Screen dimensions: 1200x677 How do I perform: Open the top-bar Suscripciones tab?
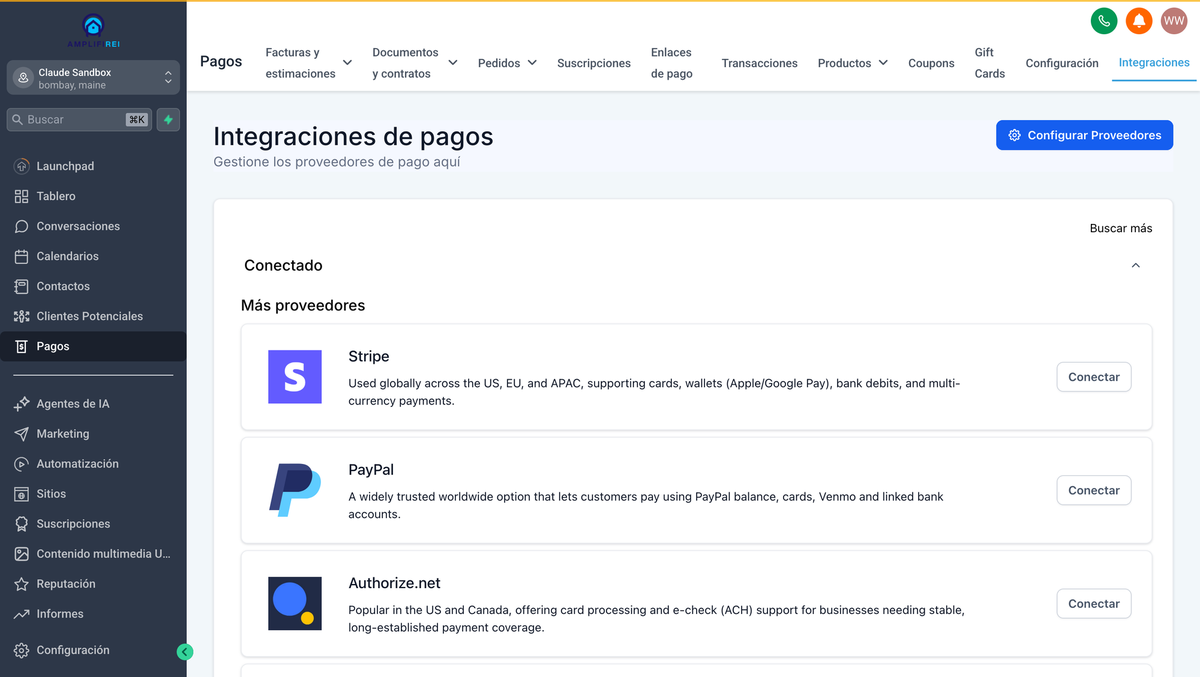point(594,63)
